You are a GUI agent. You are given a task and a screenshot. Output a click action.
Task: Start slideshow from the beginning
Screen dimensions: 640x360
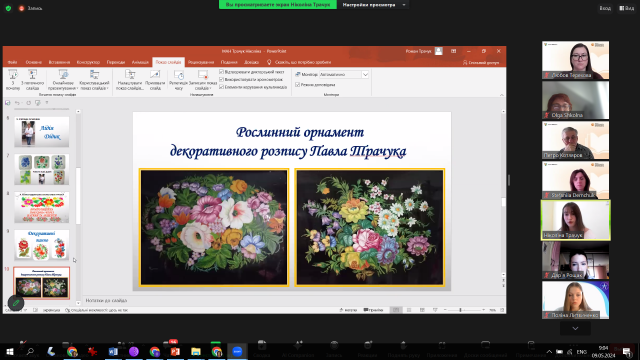[13, 80]
